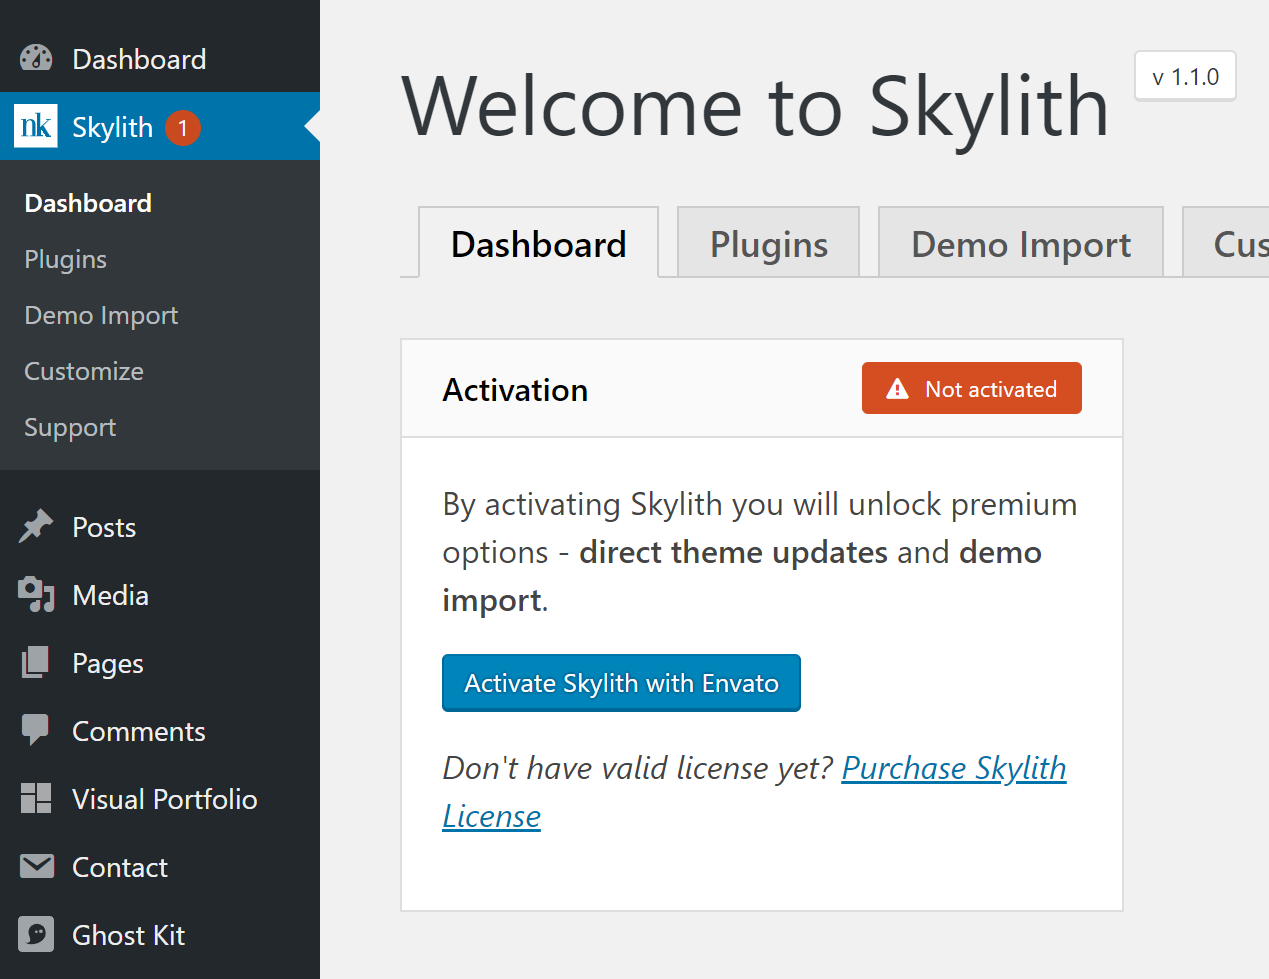
Task: Open Posts in the admin sidebar
Action: coord(160,527)
